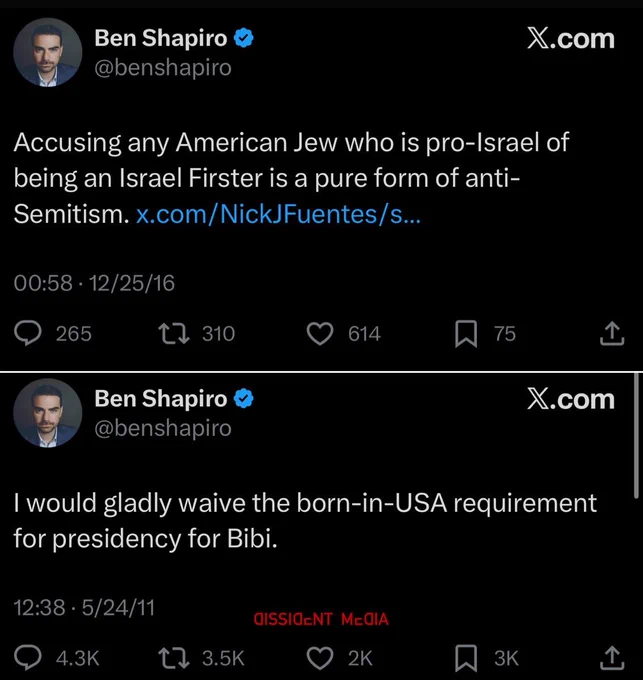Image resolution: width=643 pixels, height=680 pixels.
Task: Share the 5/24/11 tweet
Action: point(610,657)
